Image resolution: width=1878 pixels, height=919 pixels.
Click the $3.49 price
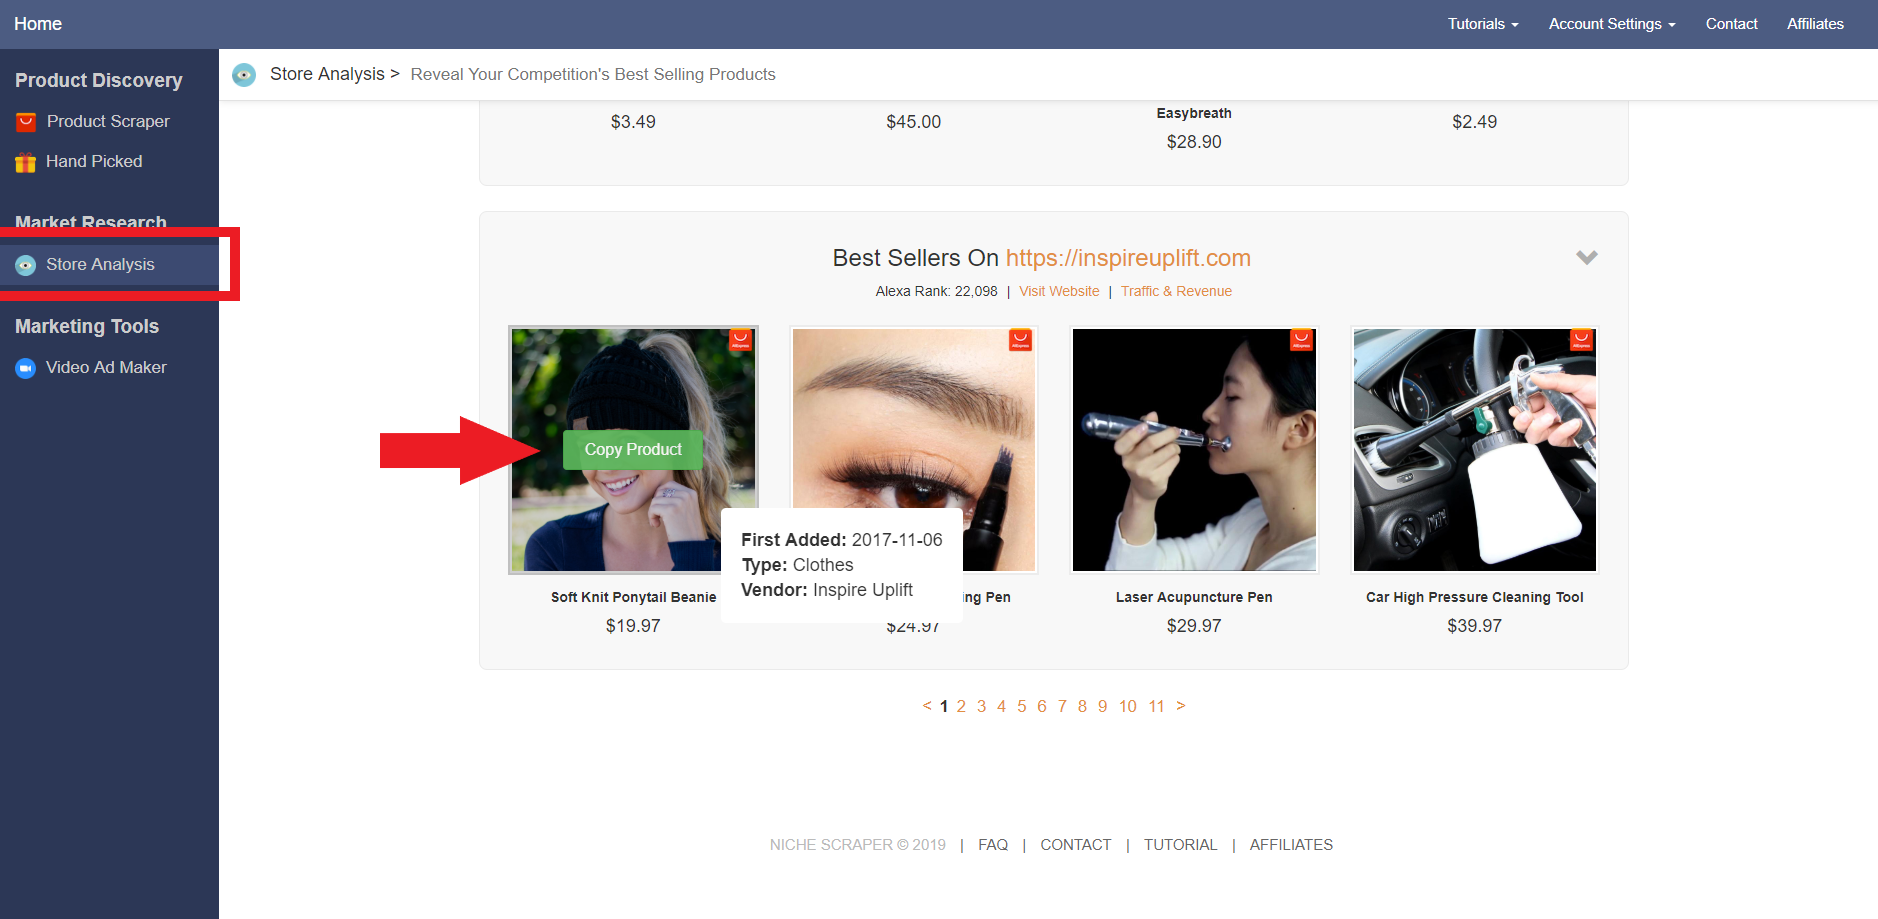[633, 122]
